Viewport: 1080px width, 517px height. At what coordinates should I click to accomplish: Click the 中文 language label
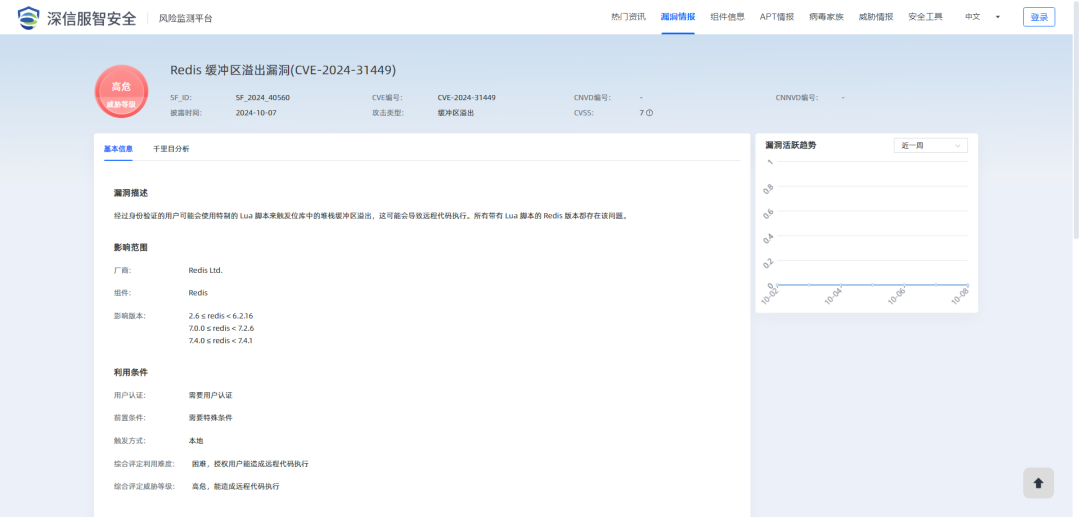[x=973, y=17]
